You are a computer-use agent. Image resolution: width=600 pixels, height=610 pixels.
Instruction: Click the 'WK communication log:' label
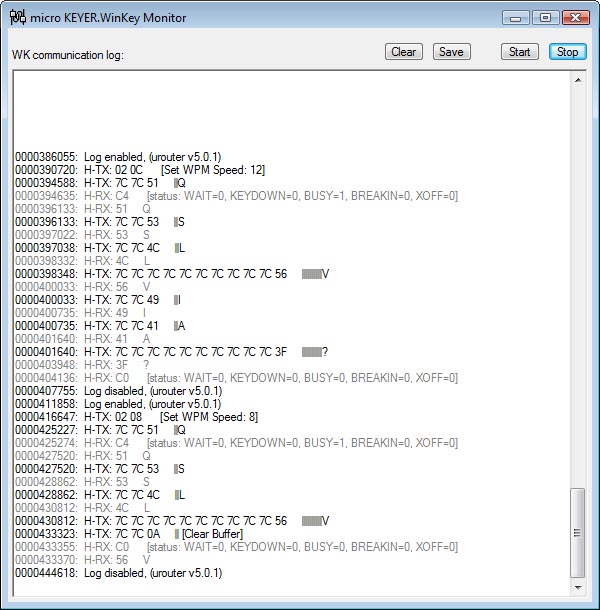click(x=68, y=55)
